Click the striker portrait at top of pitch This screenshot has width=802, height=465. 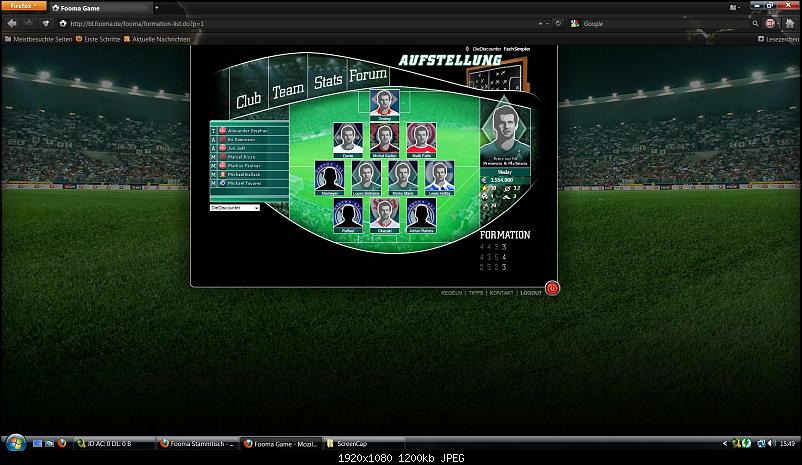tap(385, 102)
